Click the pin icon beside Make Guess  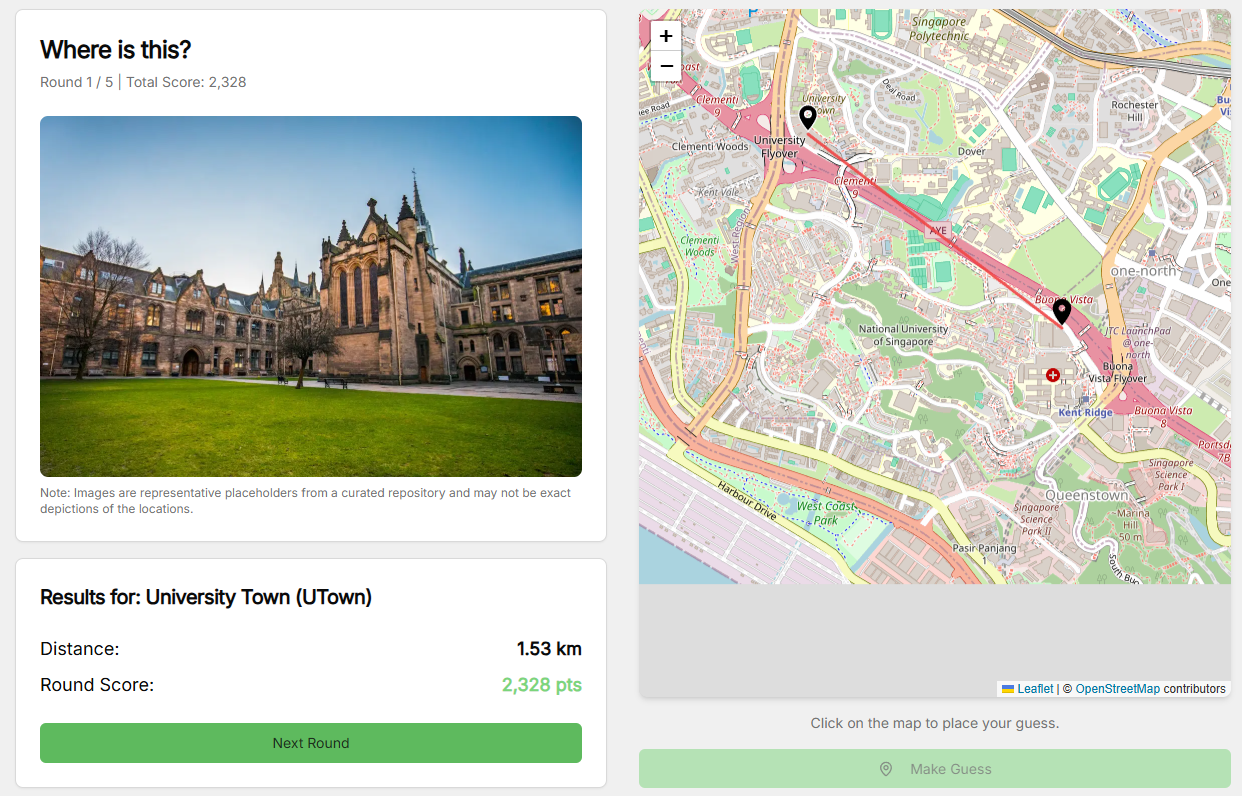tap(885, 769)
